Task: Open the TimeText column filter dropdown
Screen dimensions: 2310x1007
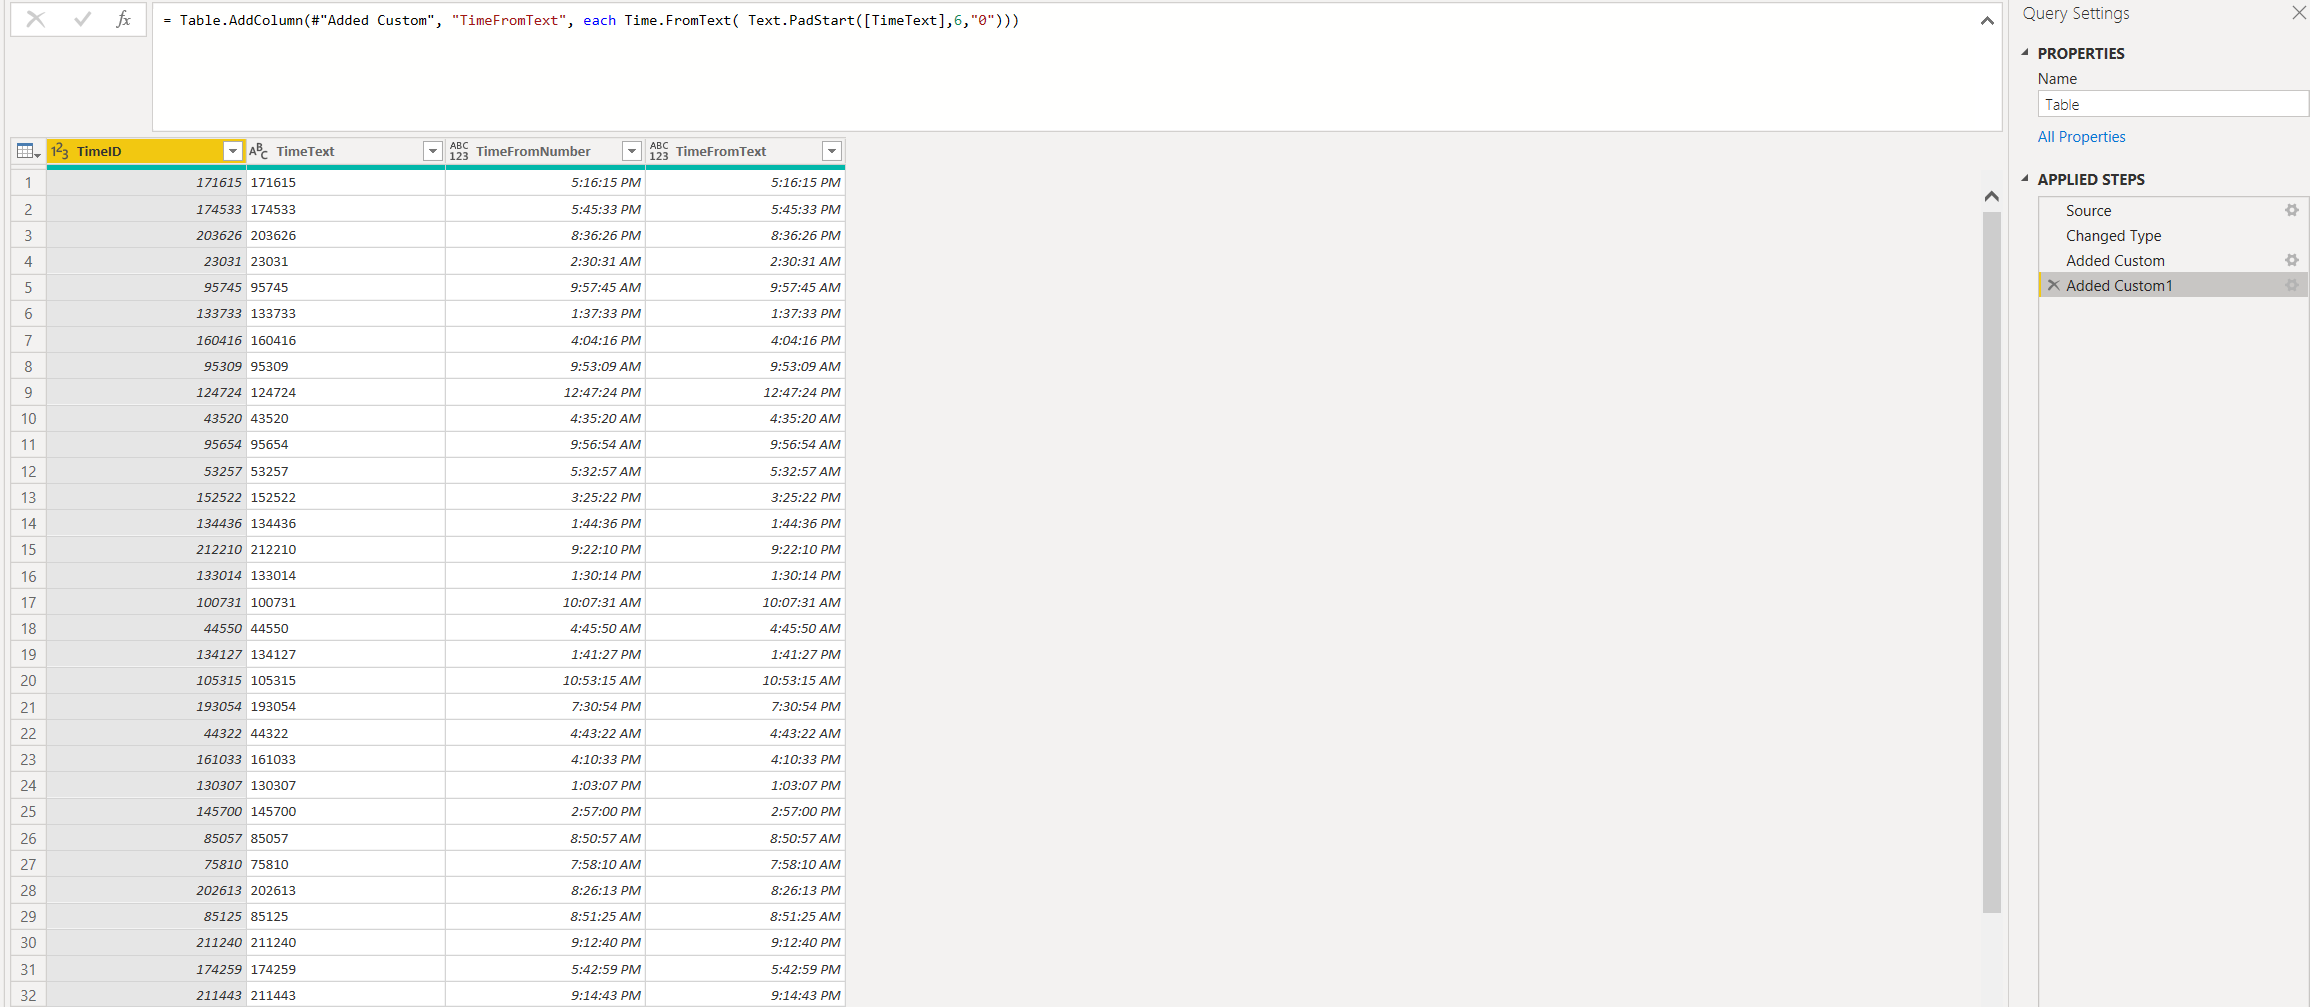Action: click(x=432, y=151)
